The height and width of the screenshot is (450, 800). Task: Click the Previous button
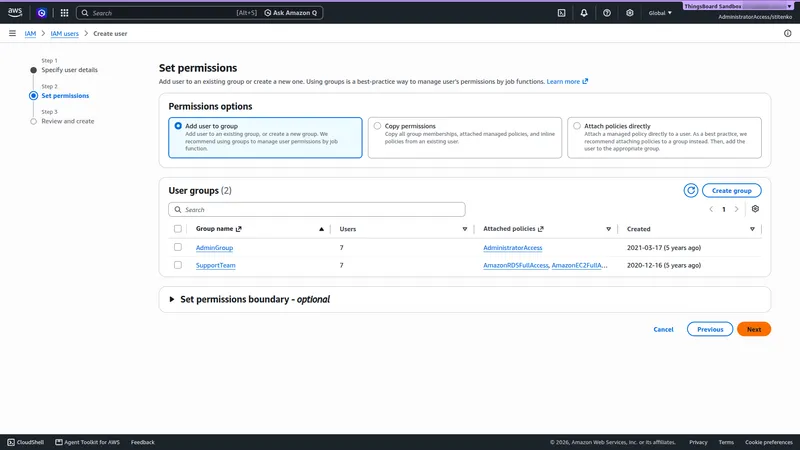(x=710, y=329)
